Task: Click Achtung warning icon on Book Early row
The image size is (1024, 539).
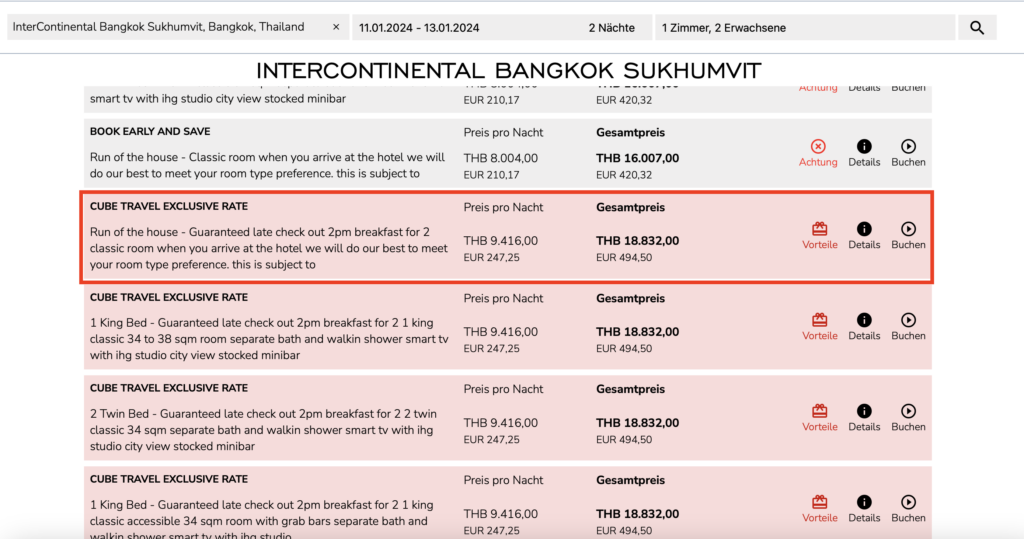Action: coord(818,147)
